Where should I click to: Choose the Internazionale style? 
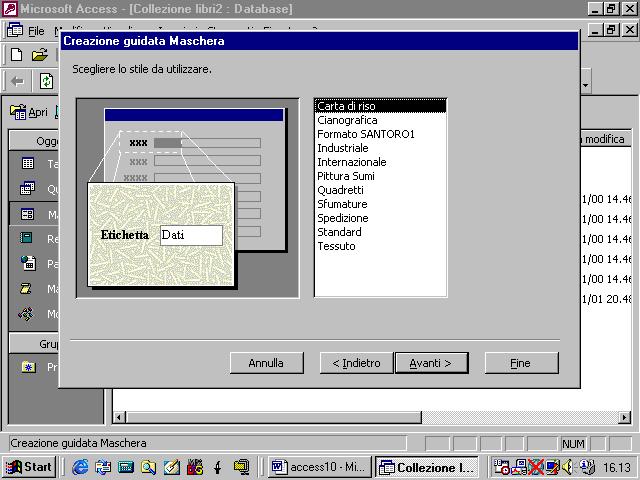click(380, 162)
